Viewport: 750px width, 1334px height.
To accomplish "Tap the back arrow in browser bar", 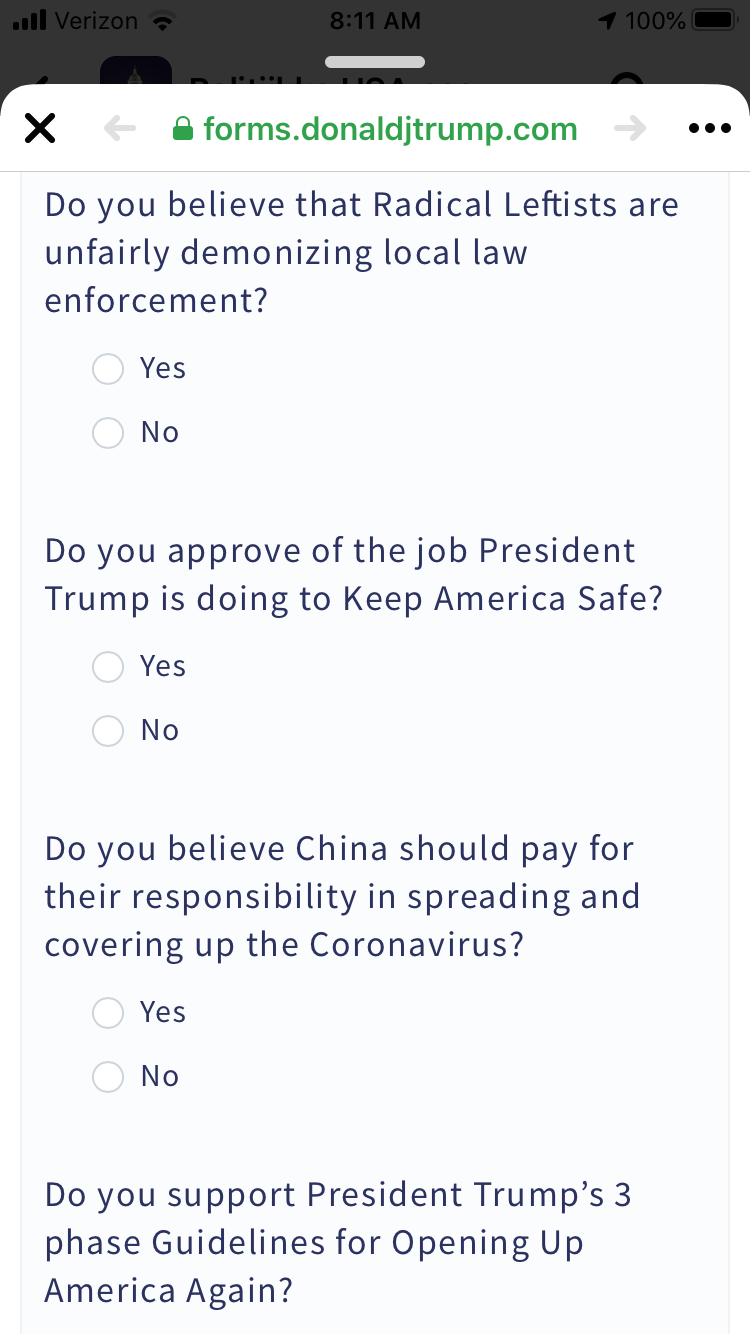I will (x=120, y=129).
